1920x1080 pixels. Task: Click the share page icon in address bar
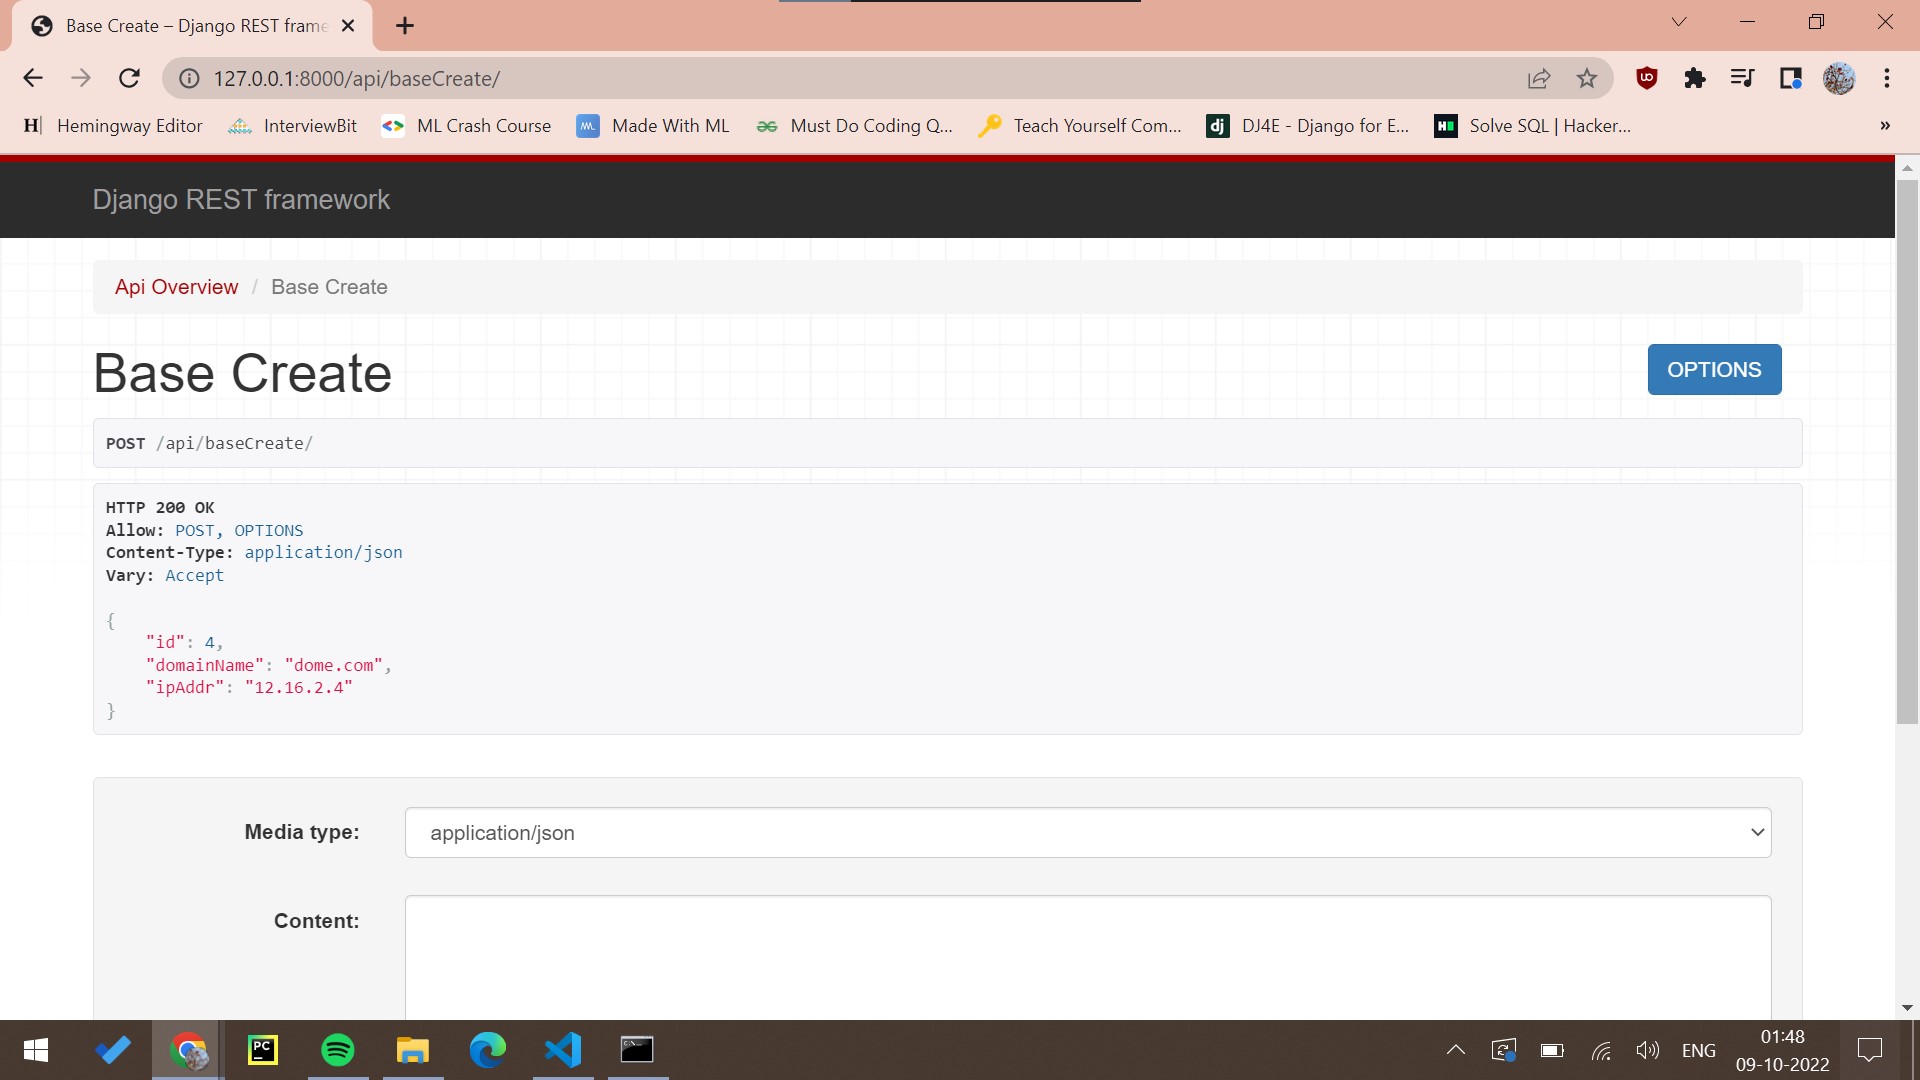[1539, 78]
